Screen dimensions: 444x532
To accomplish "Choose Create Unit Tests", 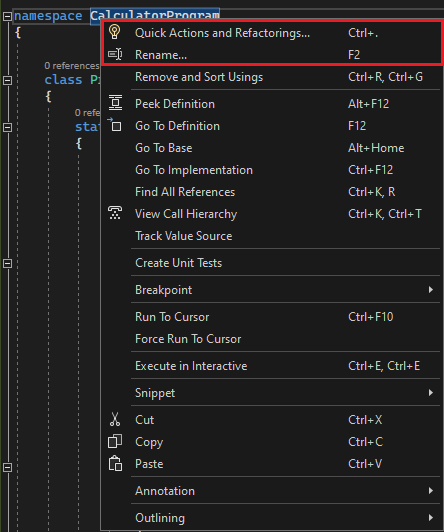I will pyautogui.click(x=272, y=263).
